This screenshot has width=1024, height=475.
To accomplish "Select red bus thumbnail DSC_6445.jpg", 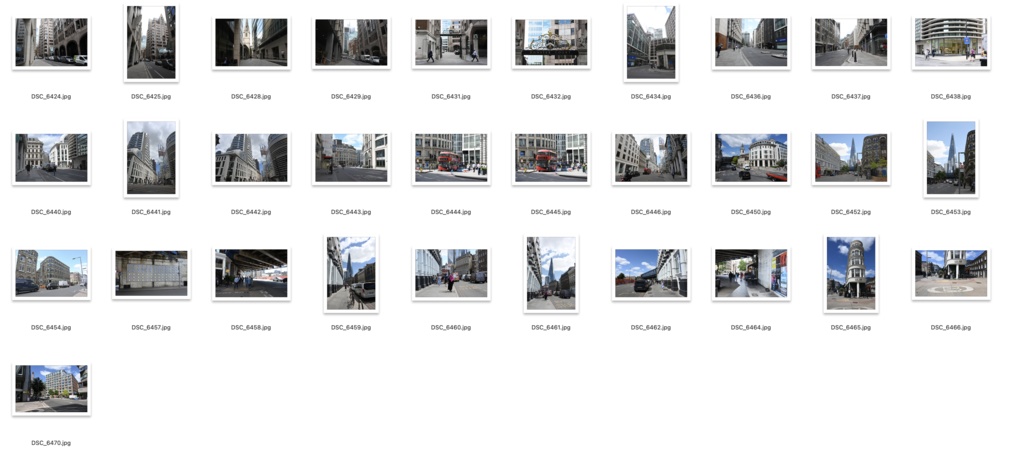I will click(x=551, y=158).
